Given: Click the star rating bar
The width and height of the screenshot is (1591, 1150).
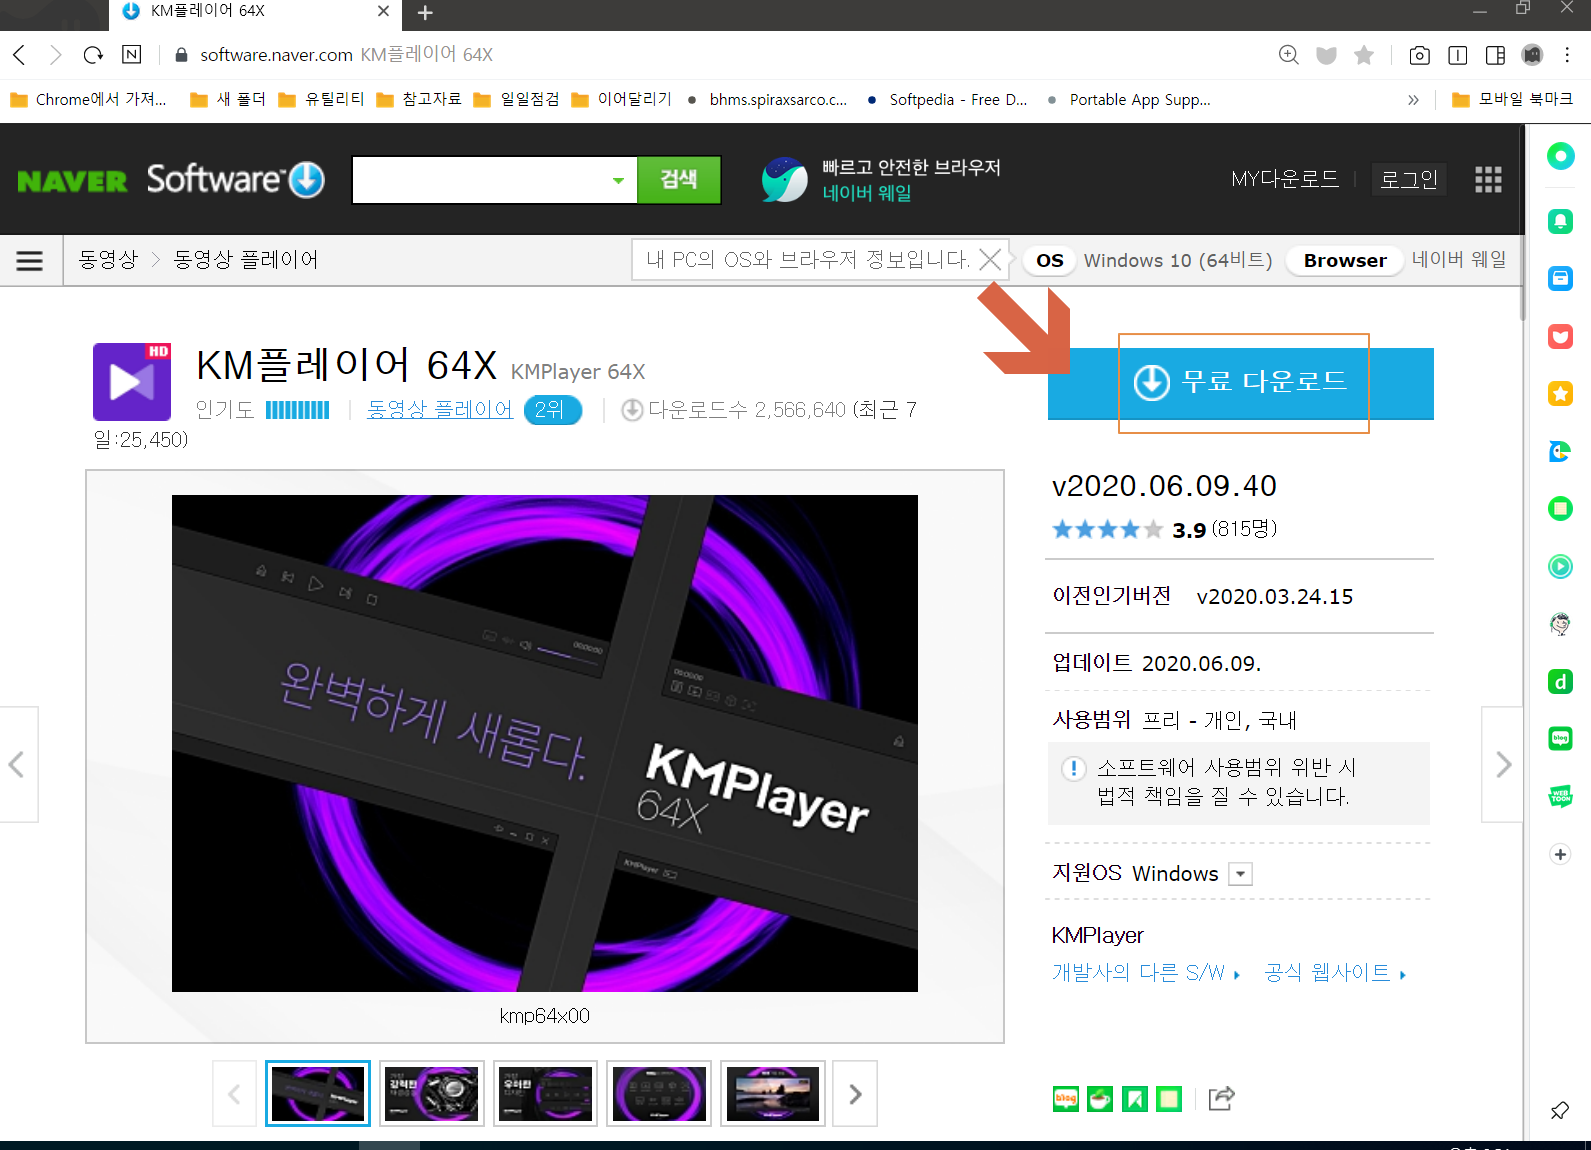Looking at the screenshot, I should click(1107, 529).
